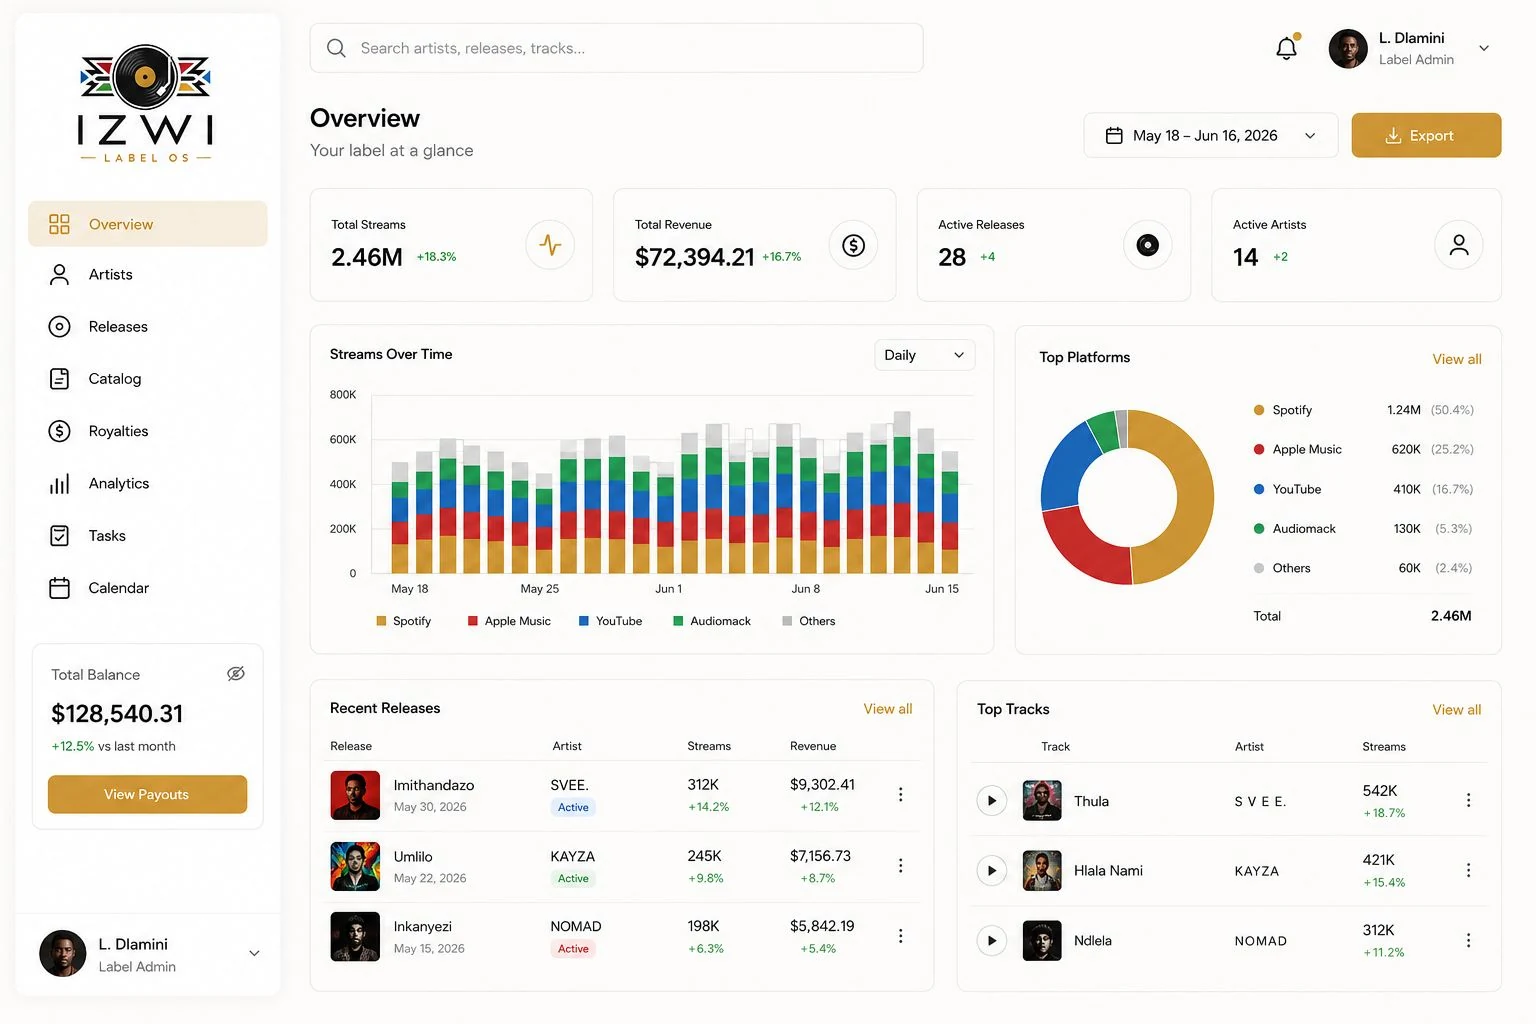Open options menu for Umlilo release
The height and width of the screenshot is (1024, 1536).
tap(900, 866)
